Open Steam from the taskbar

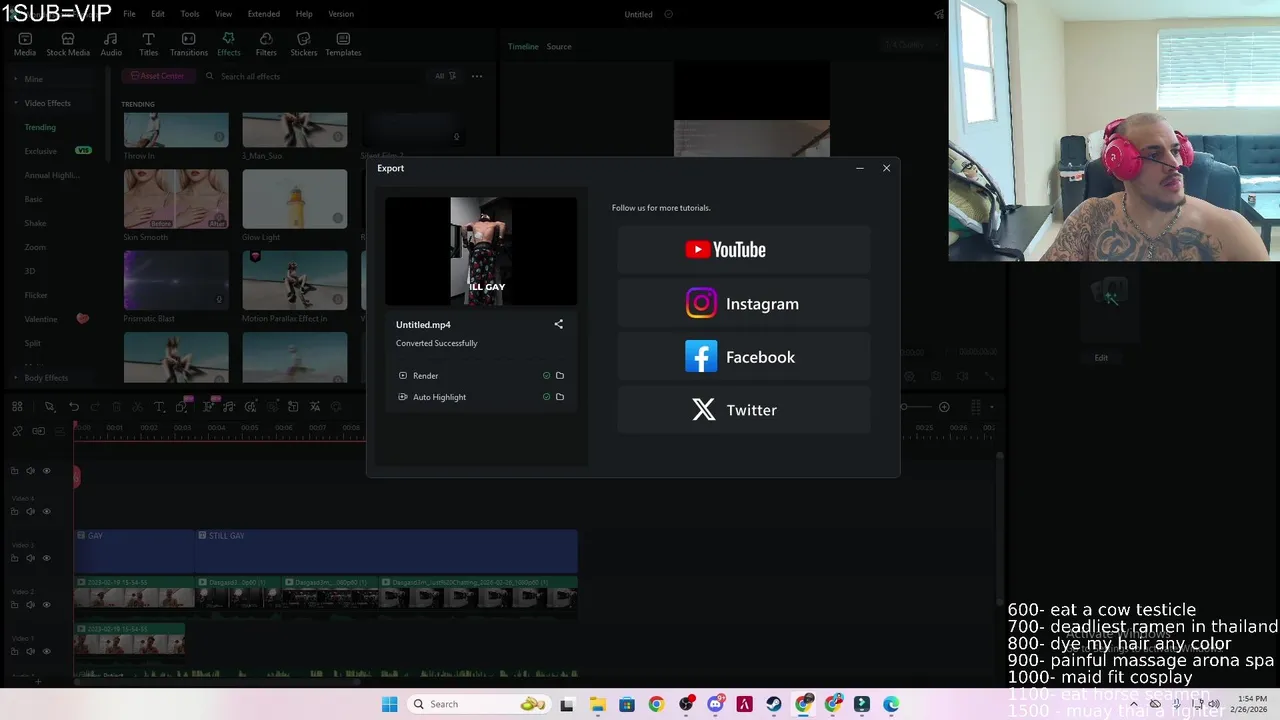point(774,704)
